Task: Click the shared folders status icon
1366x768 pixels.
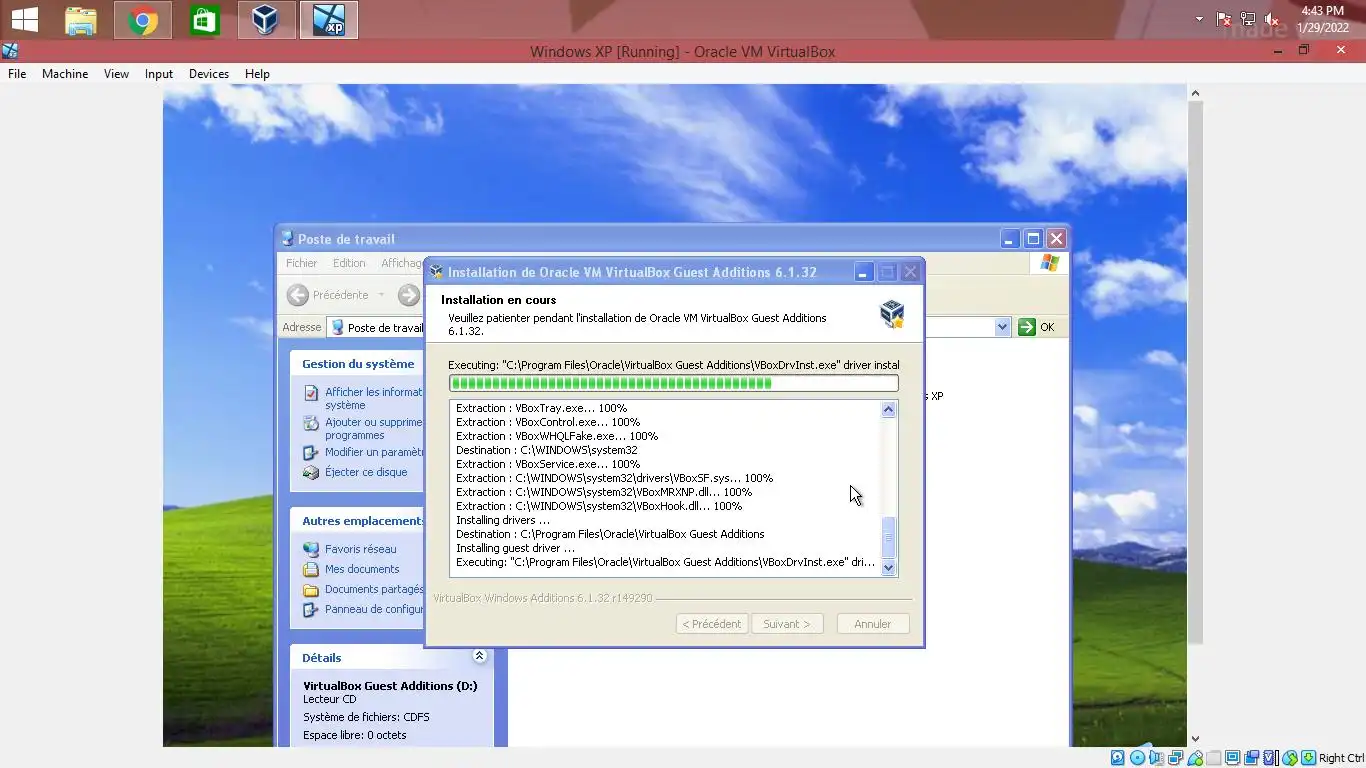Action: (x=1214, y=758)
